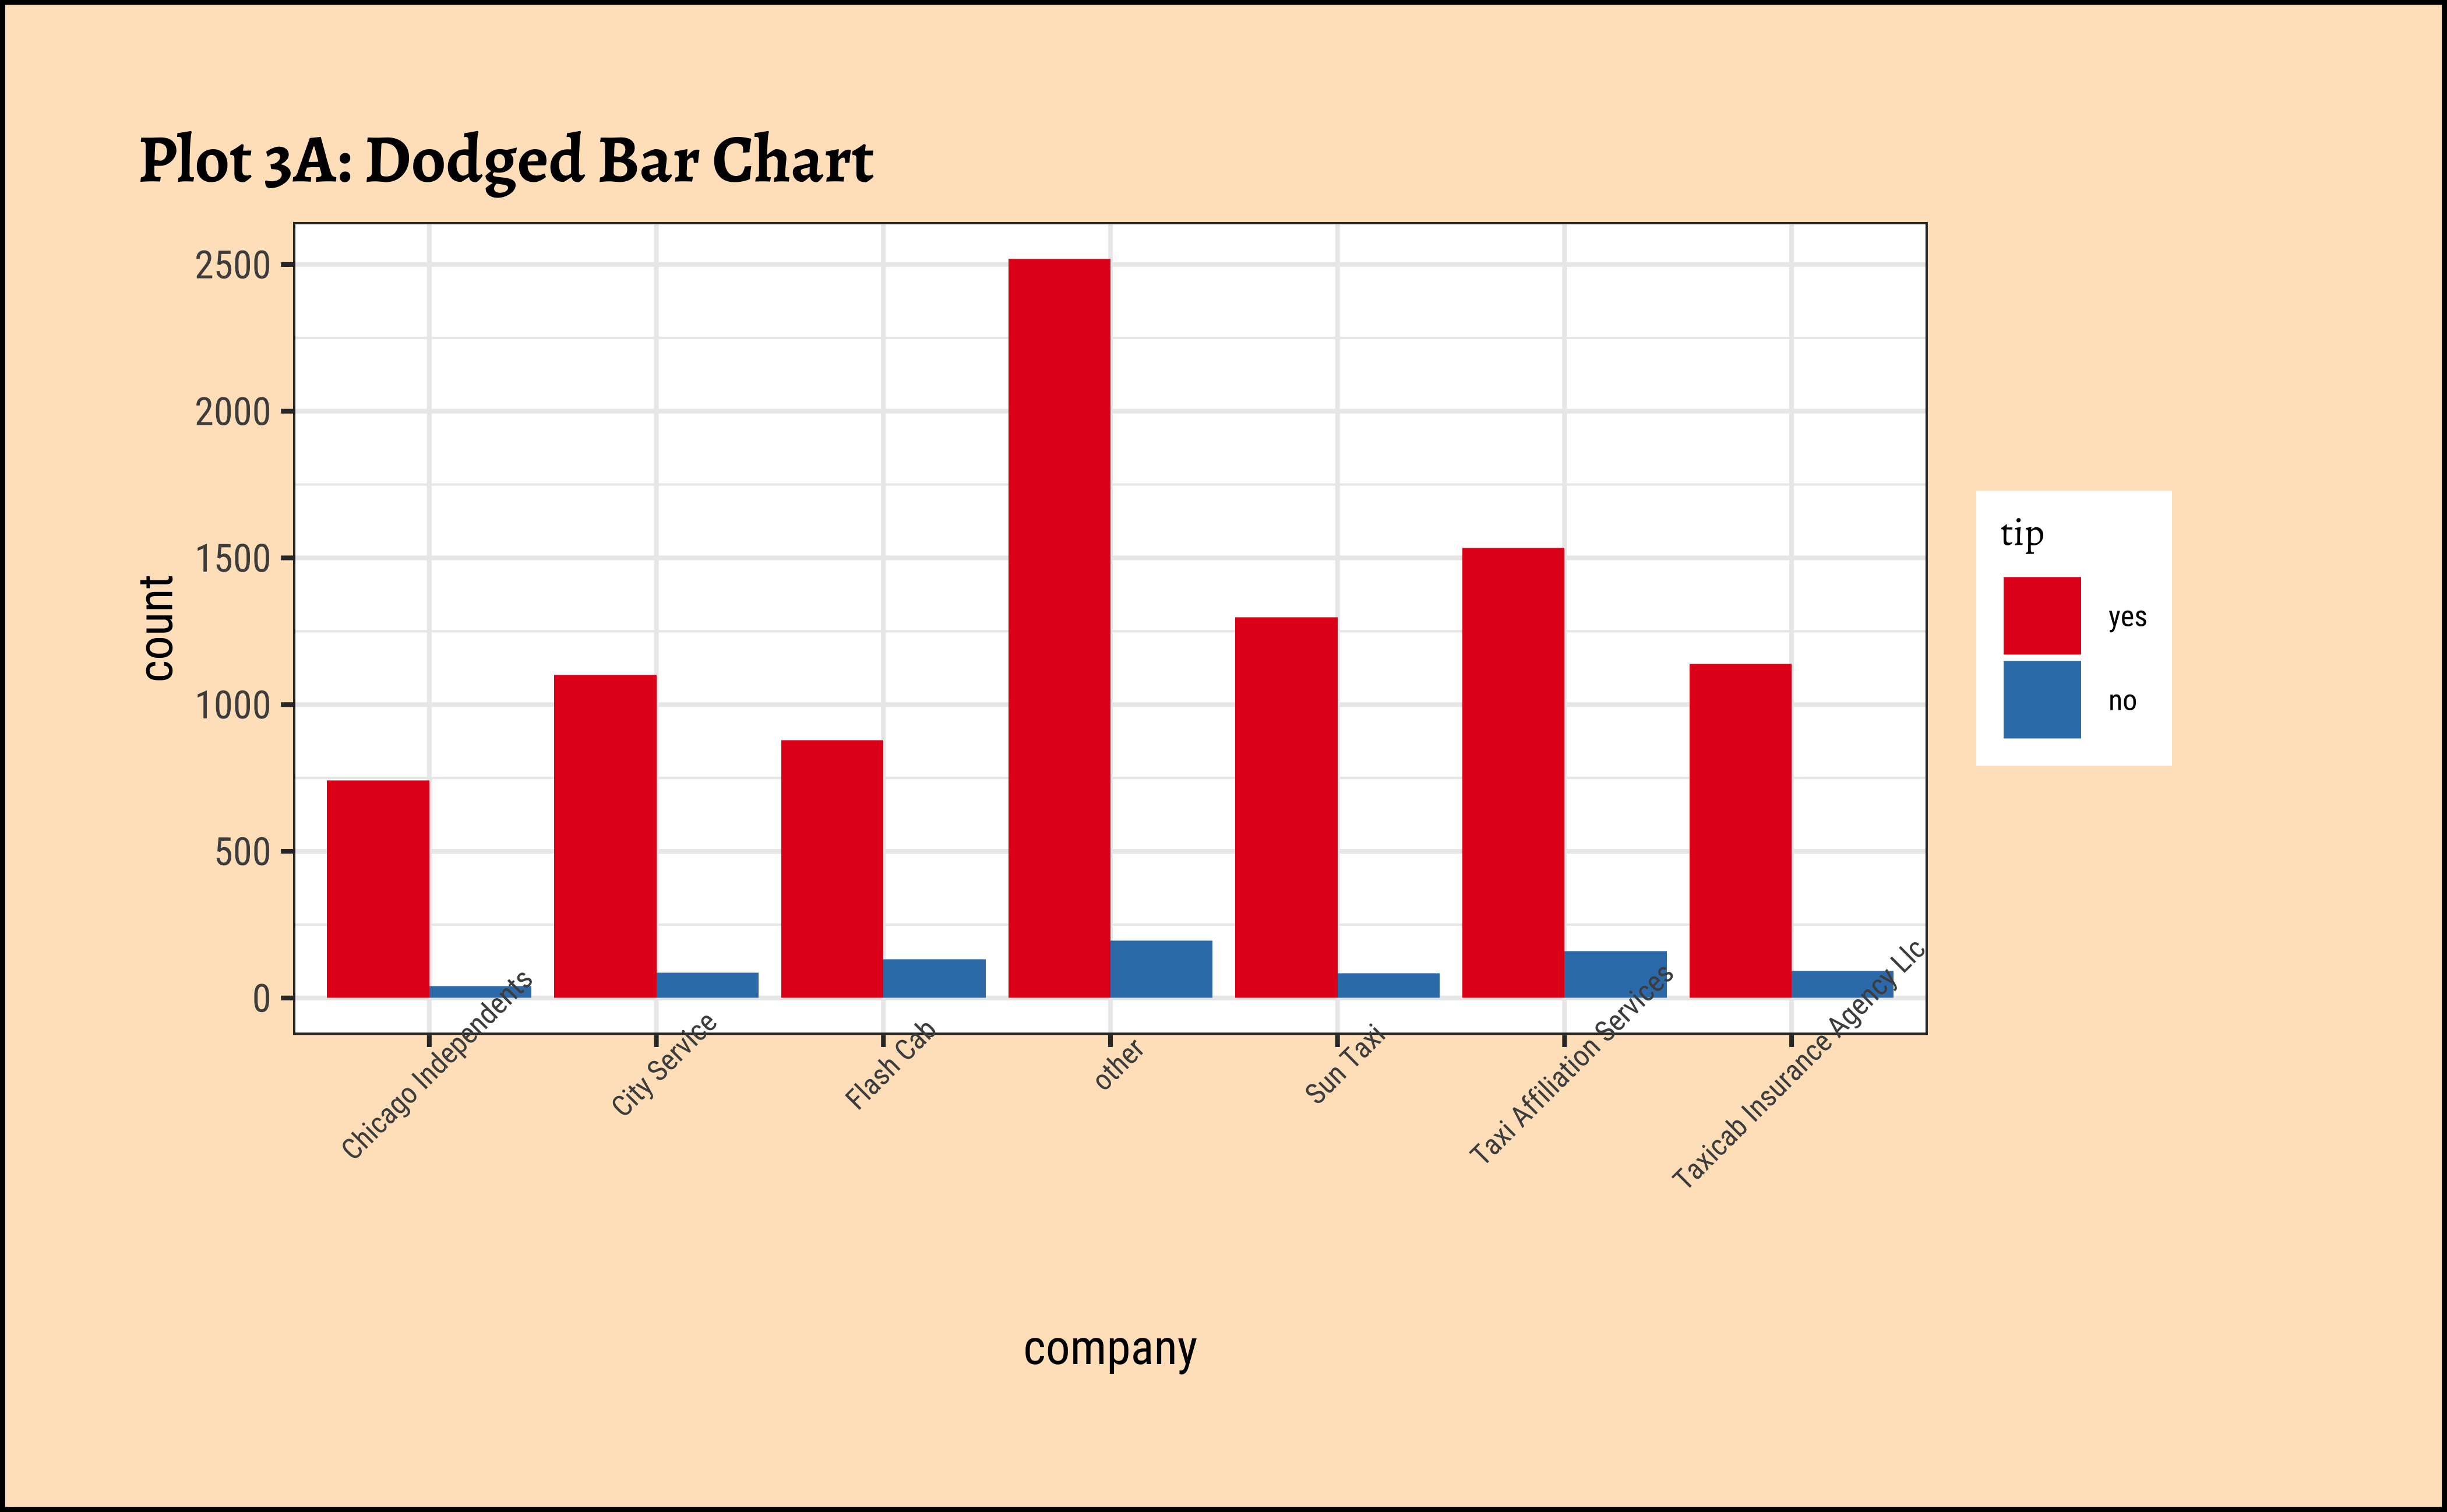Click the red Chicago Independents bar

[377, 888]
